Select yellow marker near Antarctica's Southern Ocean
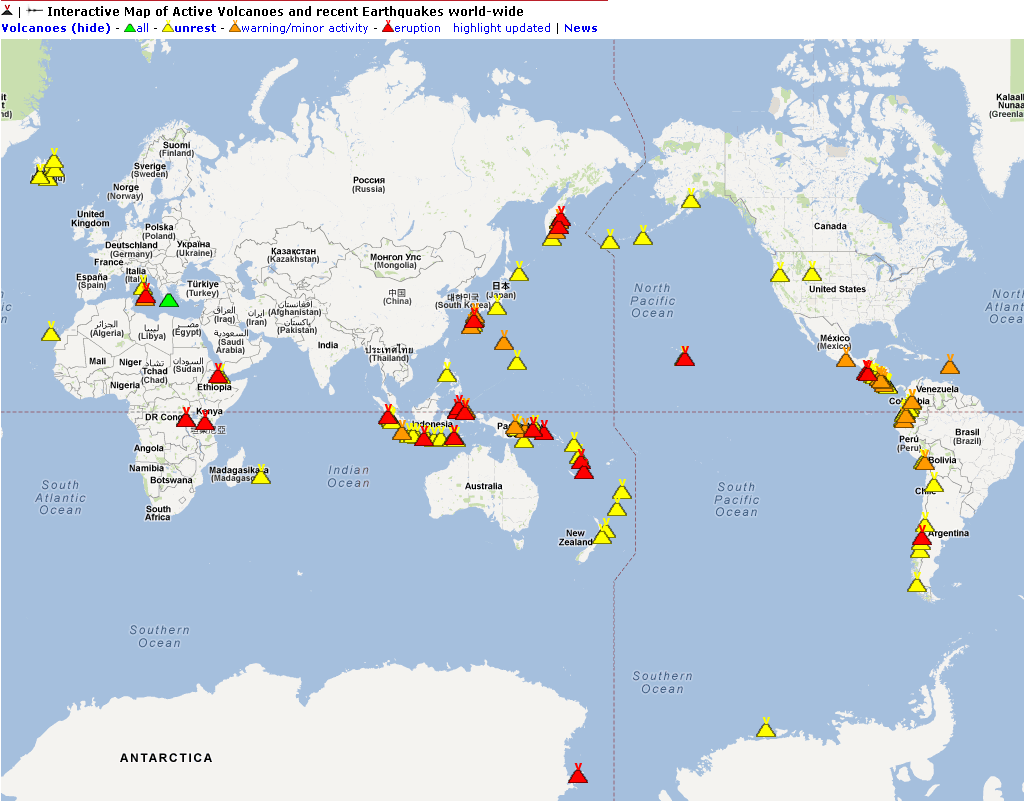Viewport: 1024px width, 802px height. [x=766, y=727]
